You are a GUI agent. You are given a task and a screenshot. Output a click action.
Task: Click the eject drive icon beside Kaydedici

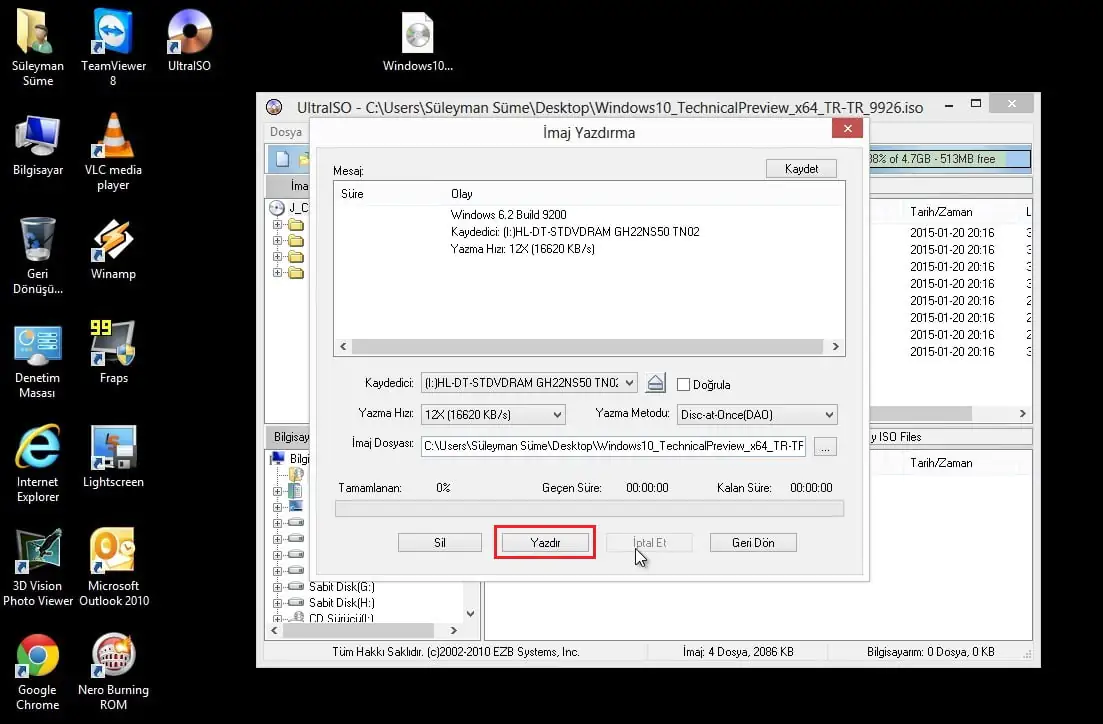click(655, 382)
